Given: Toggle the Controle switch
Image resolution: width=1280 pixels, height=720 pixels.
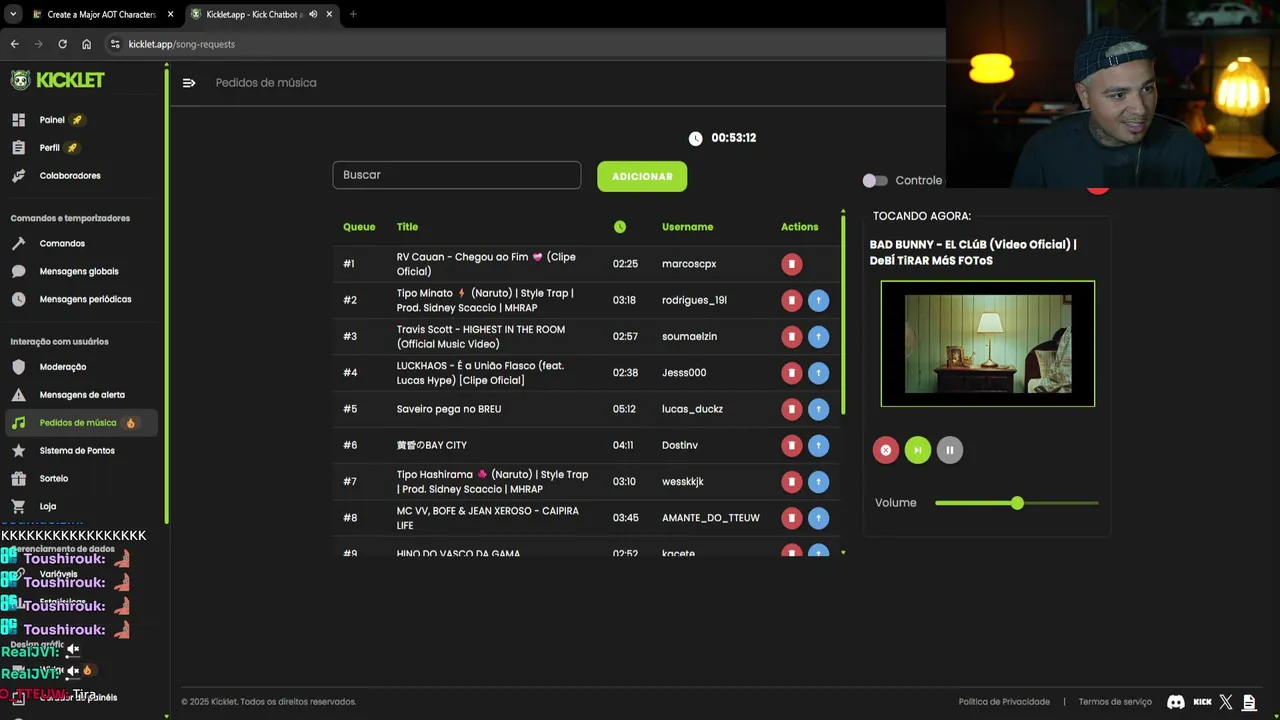Looking at the screenshot, I should coord(875,181).
